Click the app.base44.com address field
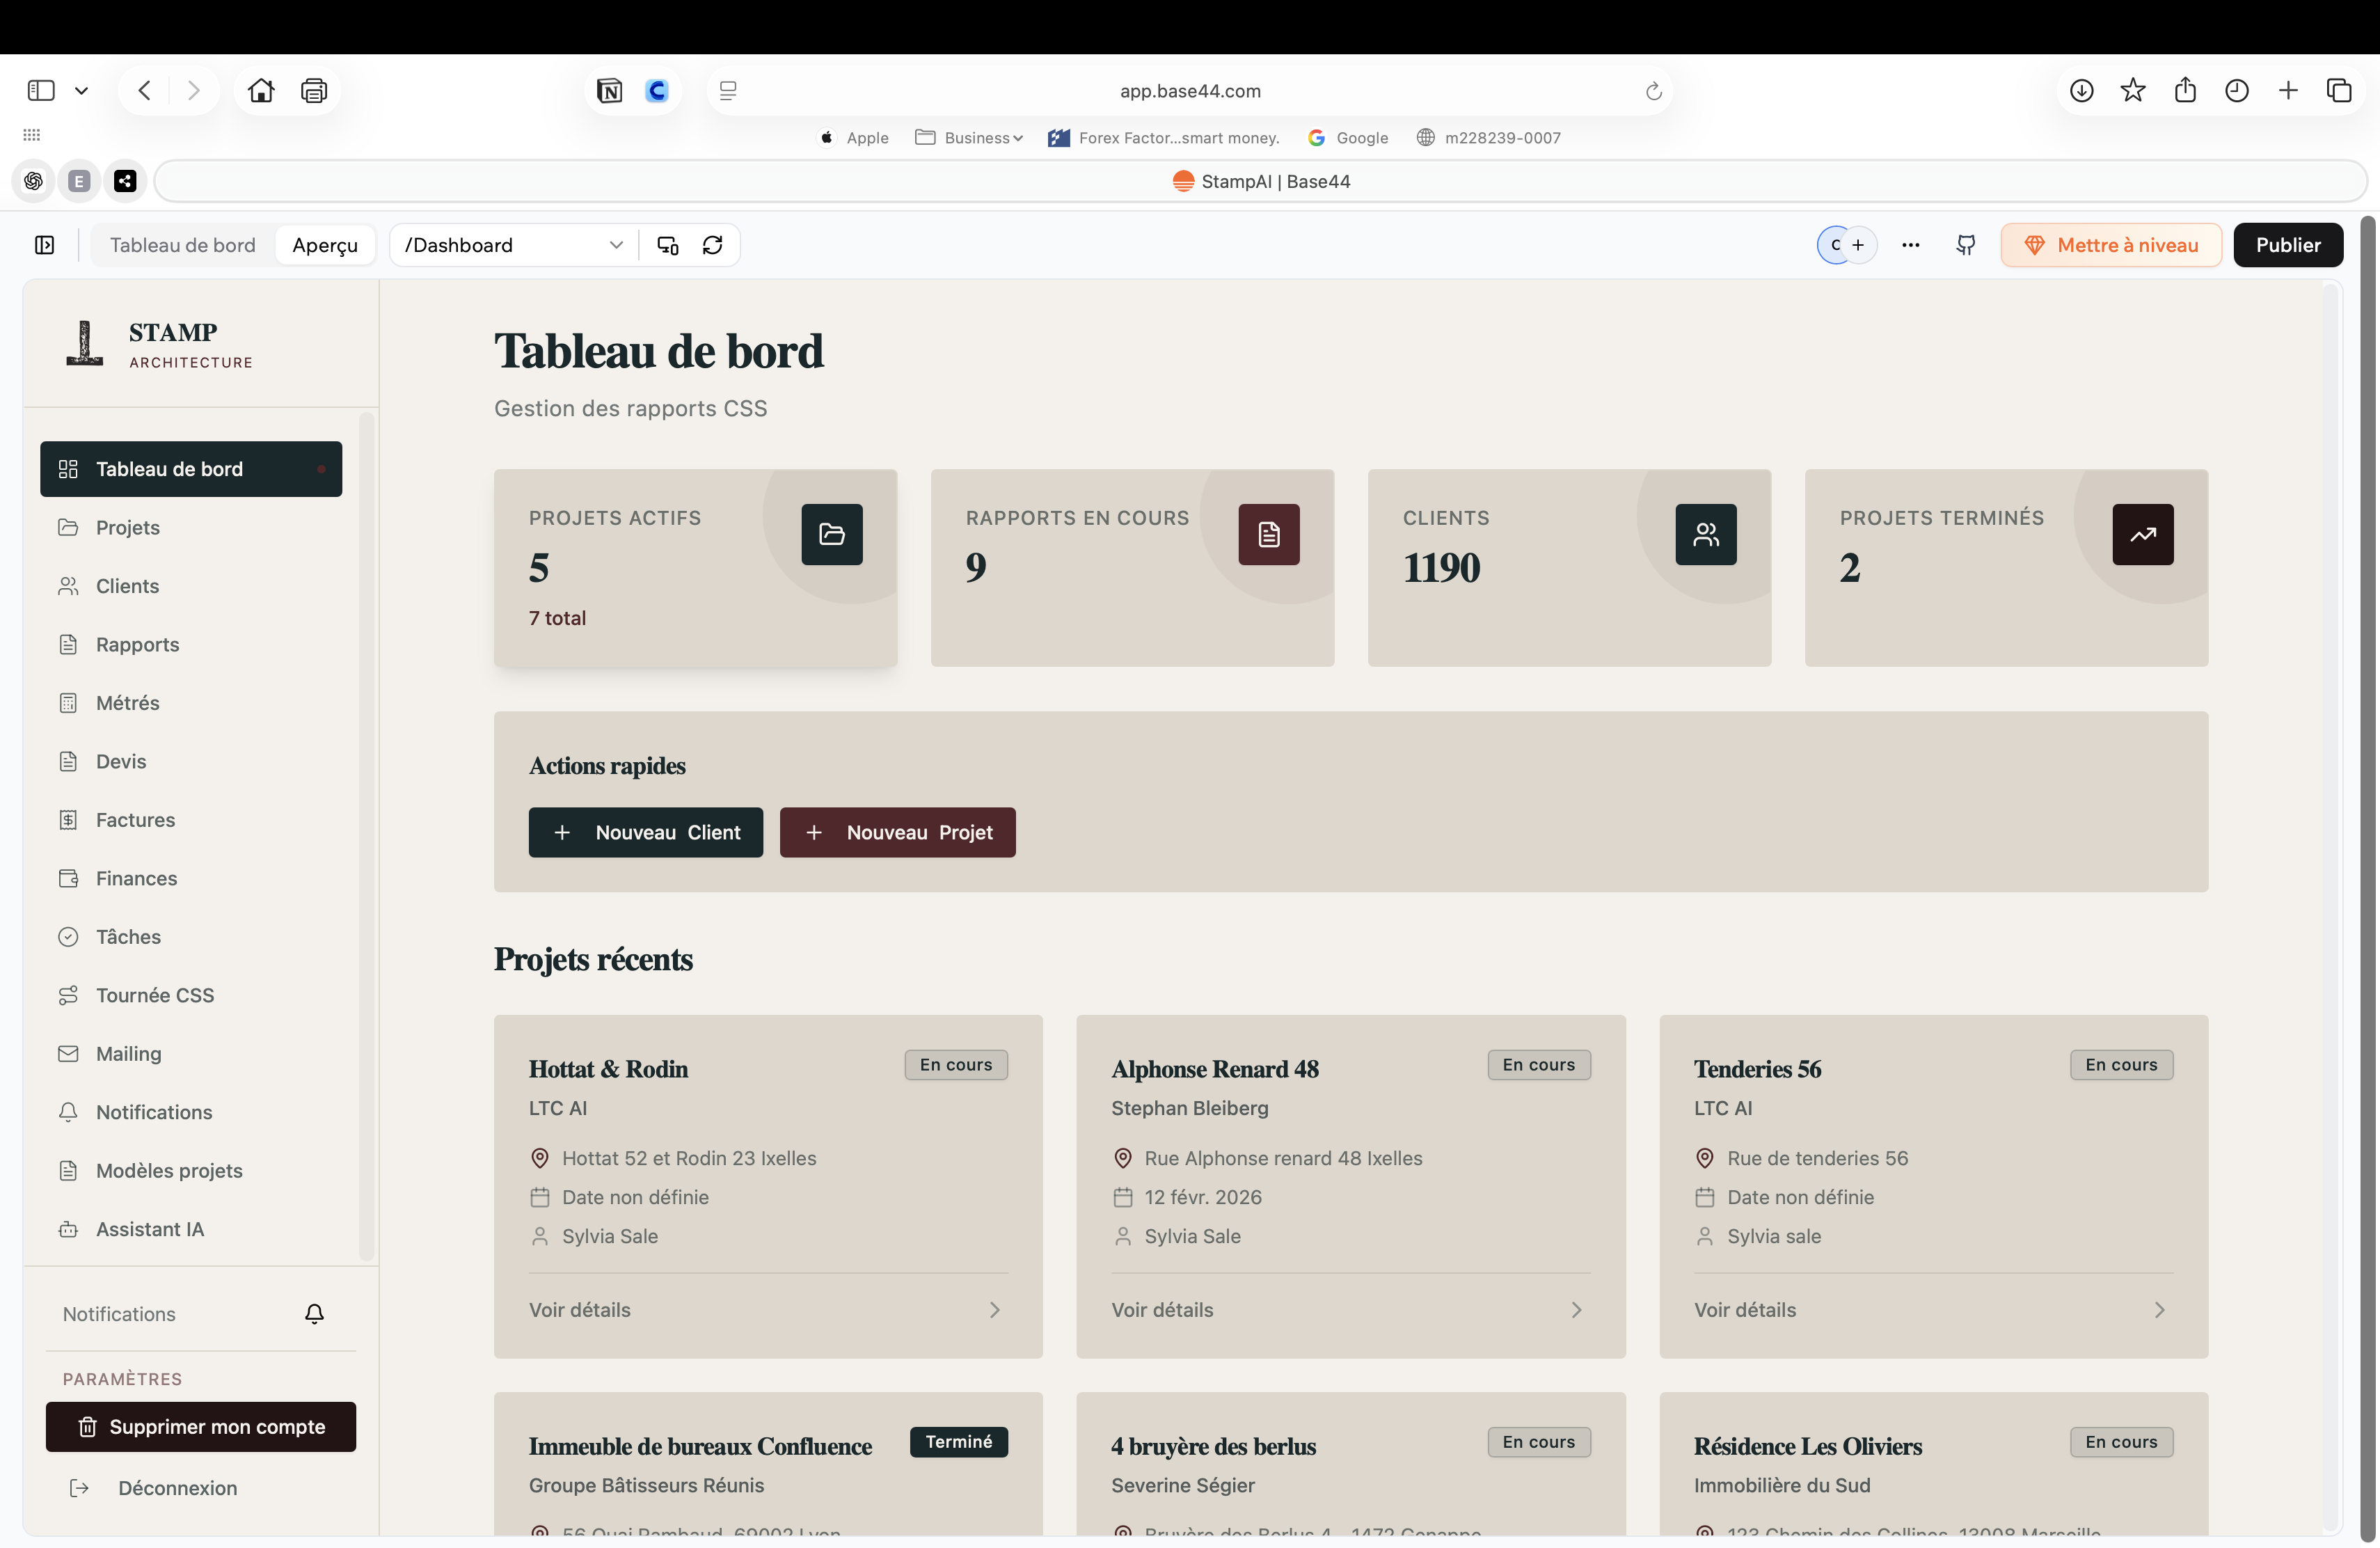 (x=1190, y=91)
